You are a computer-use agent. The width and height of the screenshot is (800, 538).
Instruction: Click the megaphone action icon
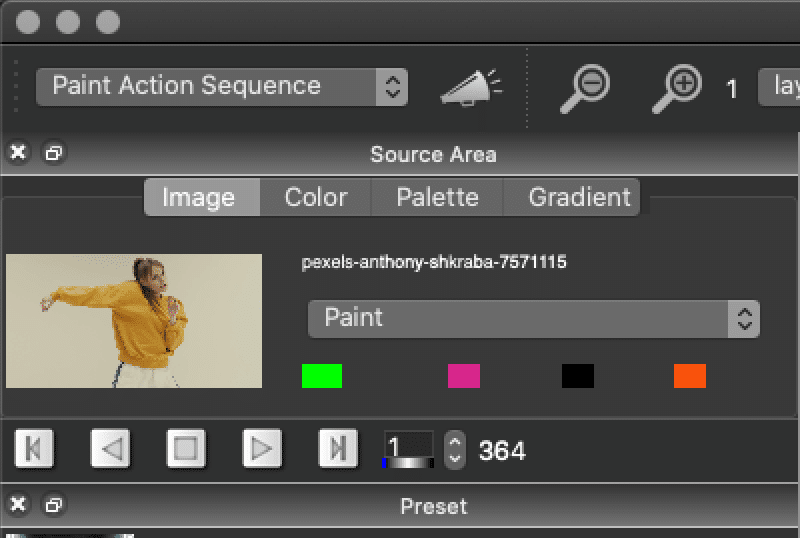[471, 88]
